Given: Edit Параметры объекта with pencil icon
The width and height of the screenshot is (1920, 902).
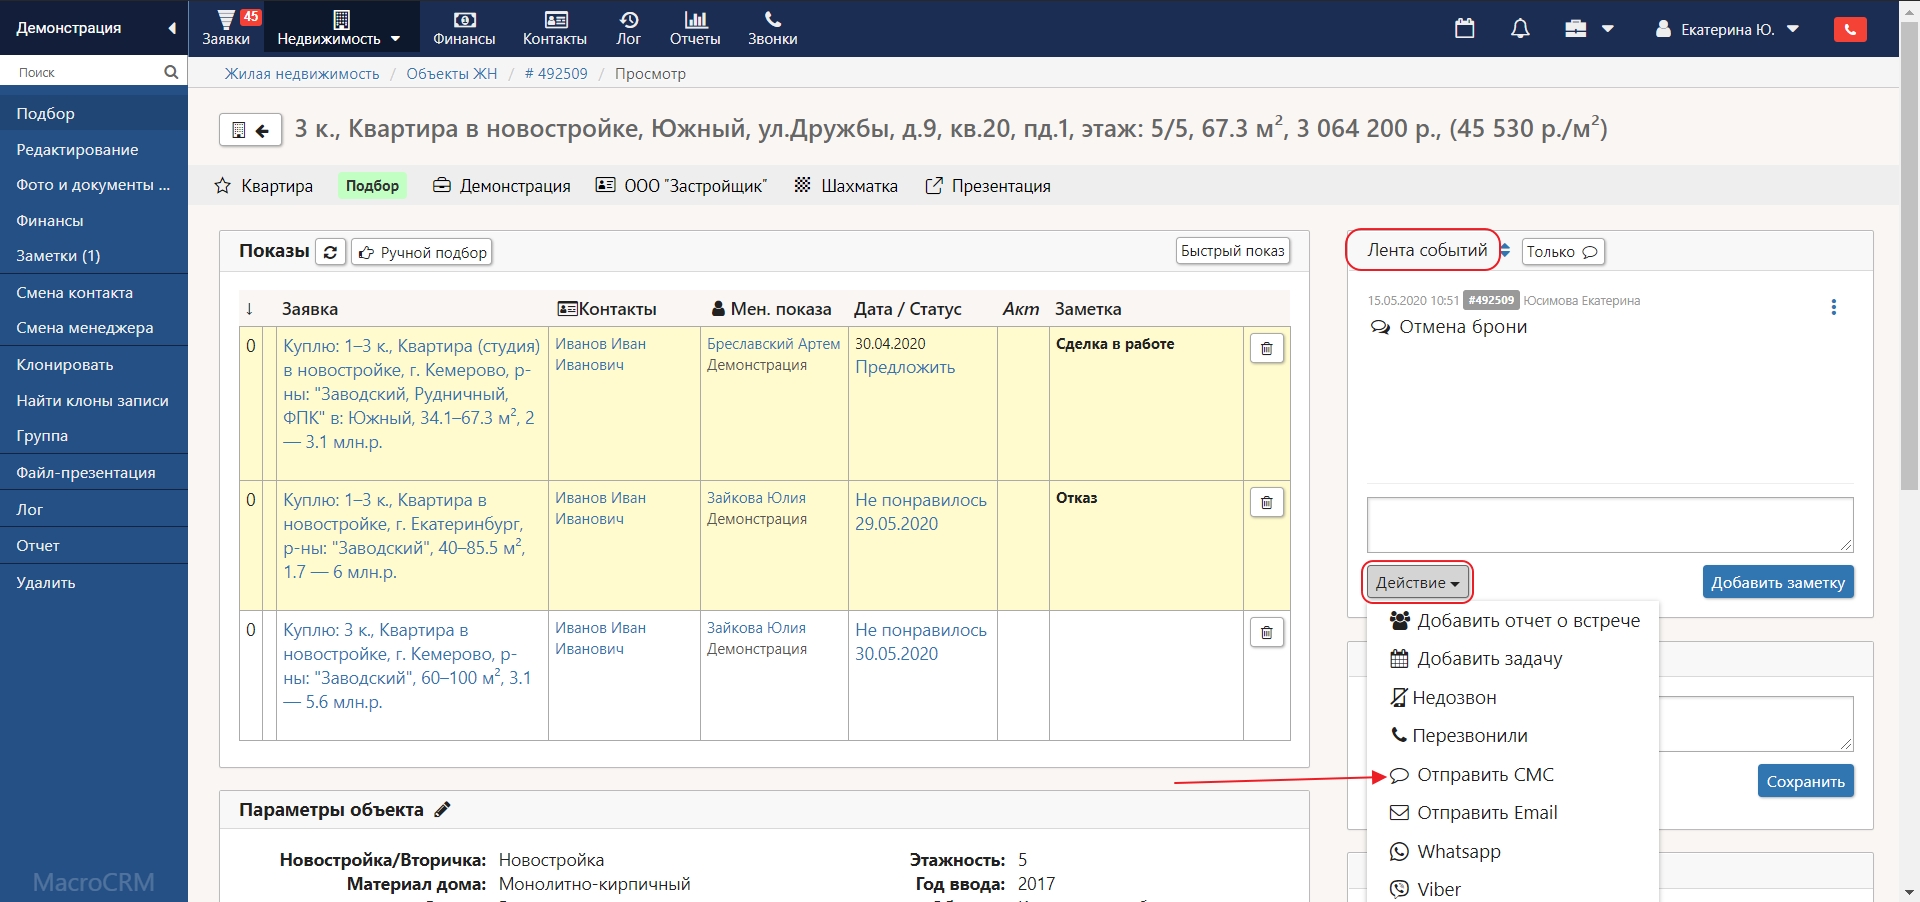Looking at the screenshot, I should click(x=443, y=810).
